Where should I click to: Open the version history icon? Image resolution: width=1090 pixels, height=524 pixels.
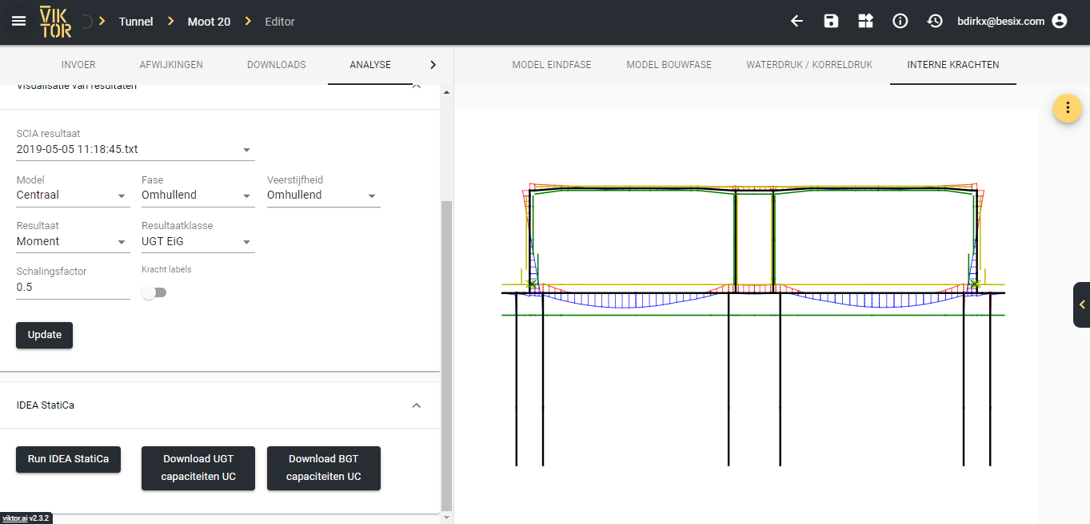[x=935, y=21]
